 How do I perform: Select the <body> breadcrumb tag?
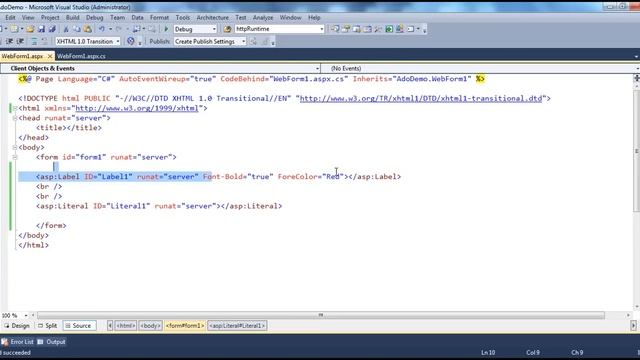click(150, 326)
